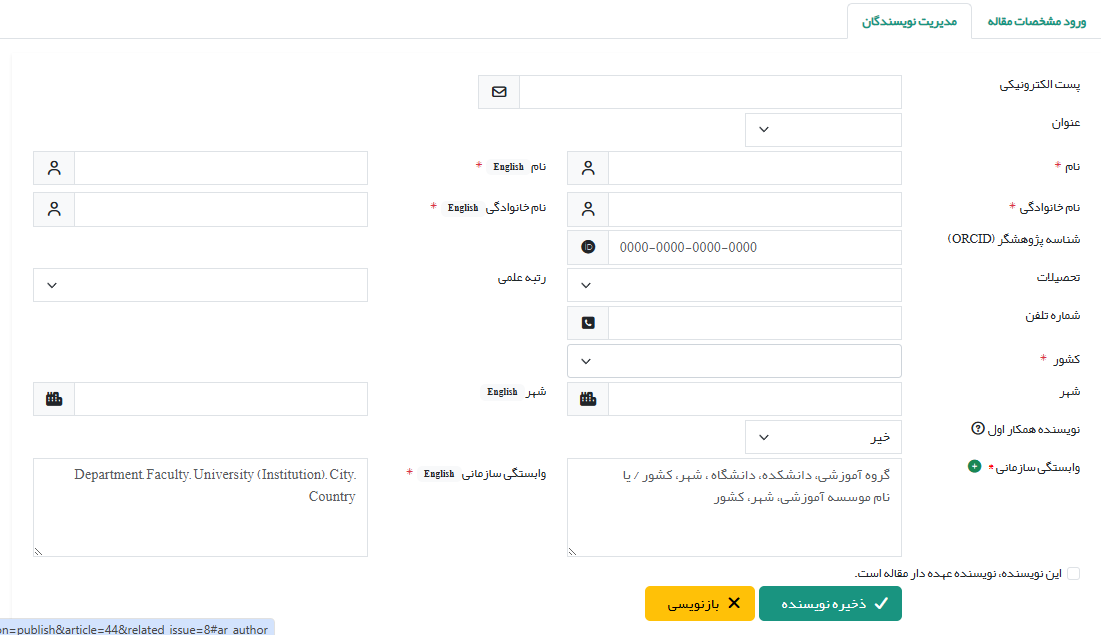Screen dimensions: 1101x635
Task: Click the person icon in the English first name field
Action: (x=54, y=168)
